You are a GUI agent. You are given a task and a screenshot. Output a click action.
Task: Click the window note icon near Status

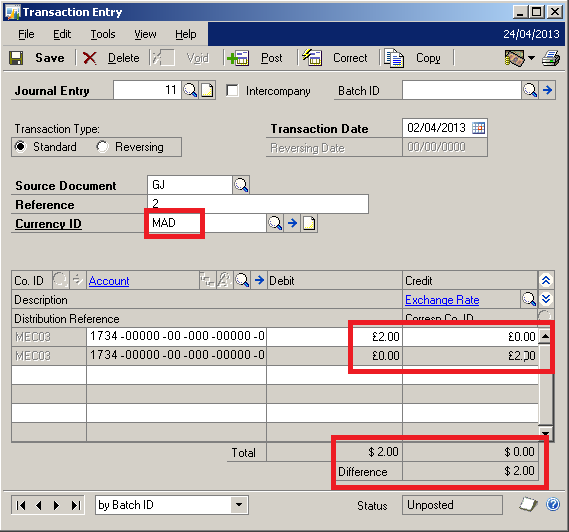528,504
